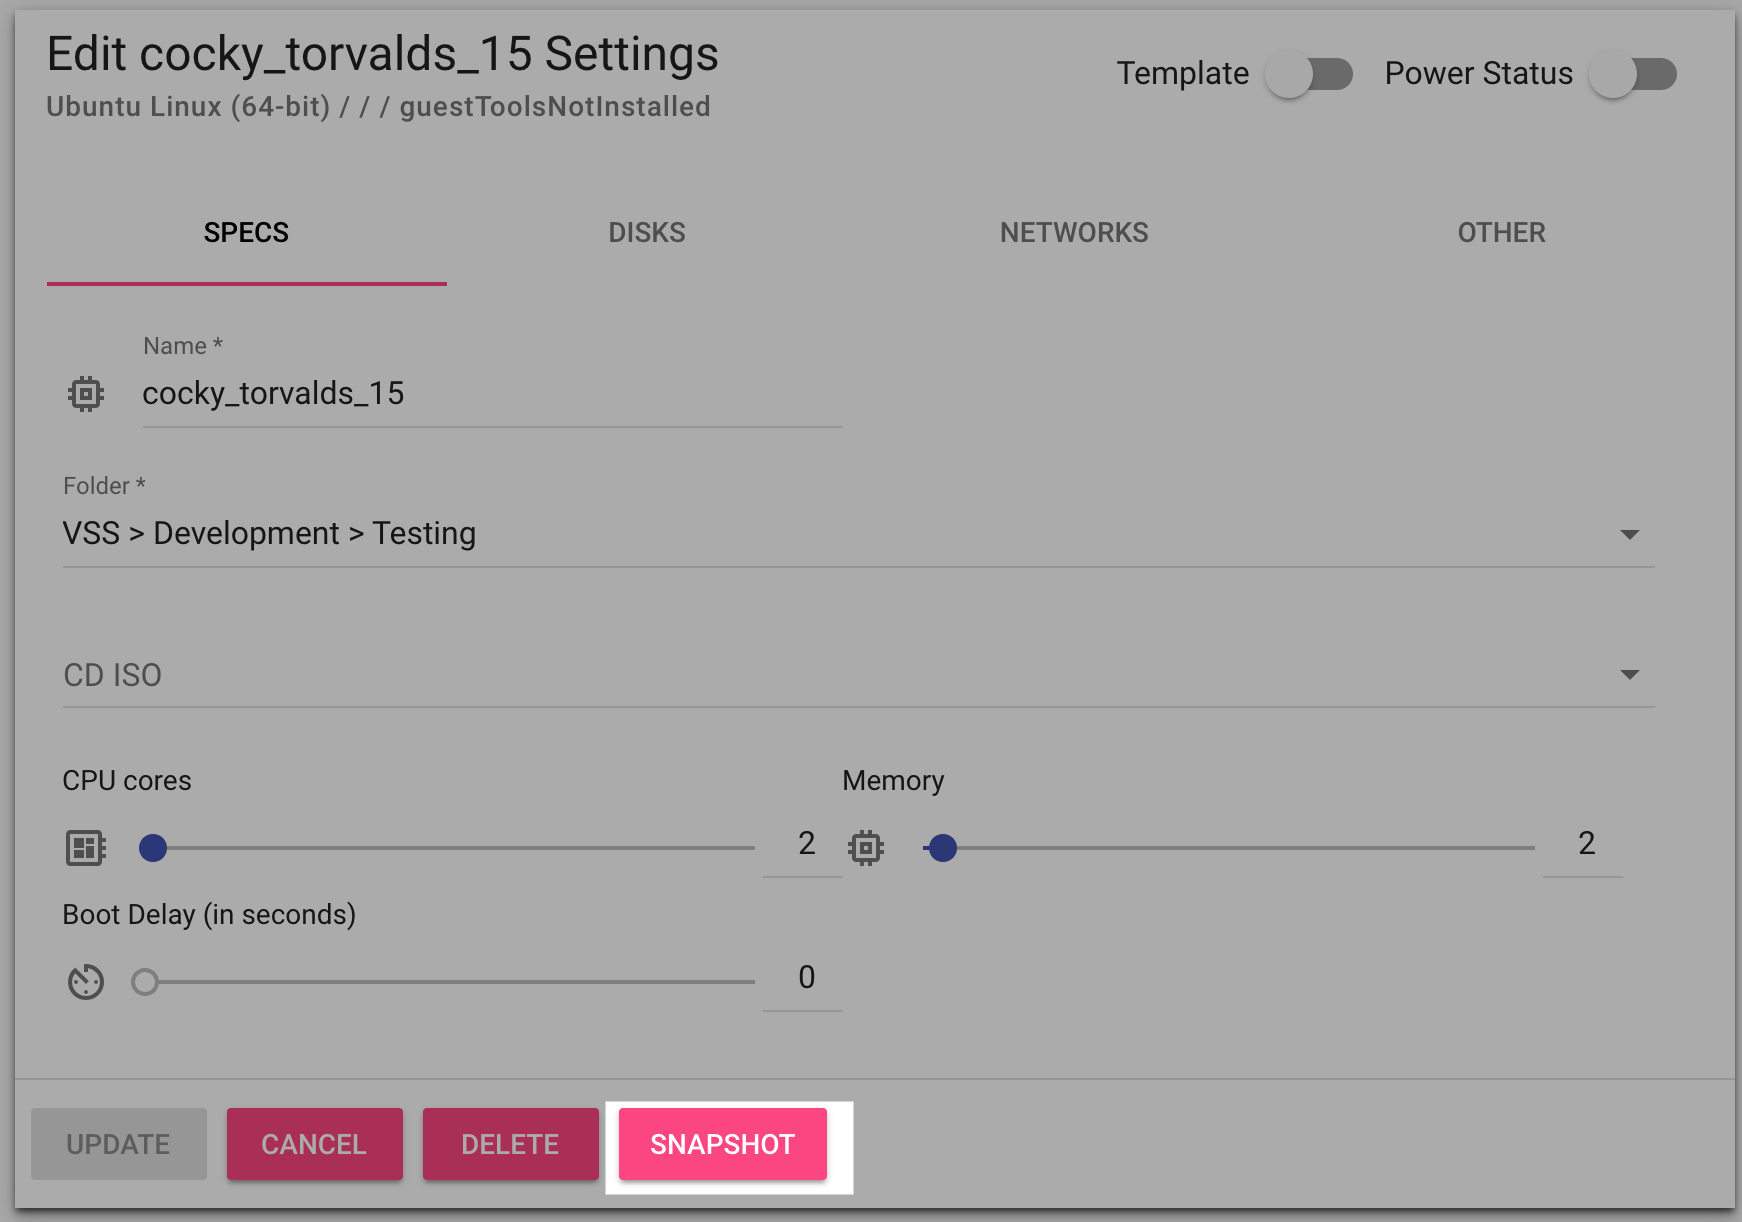Click the DELETE button

pos(510,1144)
